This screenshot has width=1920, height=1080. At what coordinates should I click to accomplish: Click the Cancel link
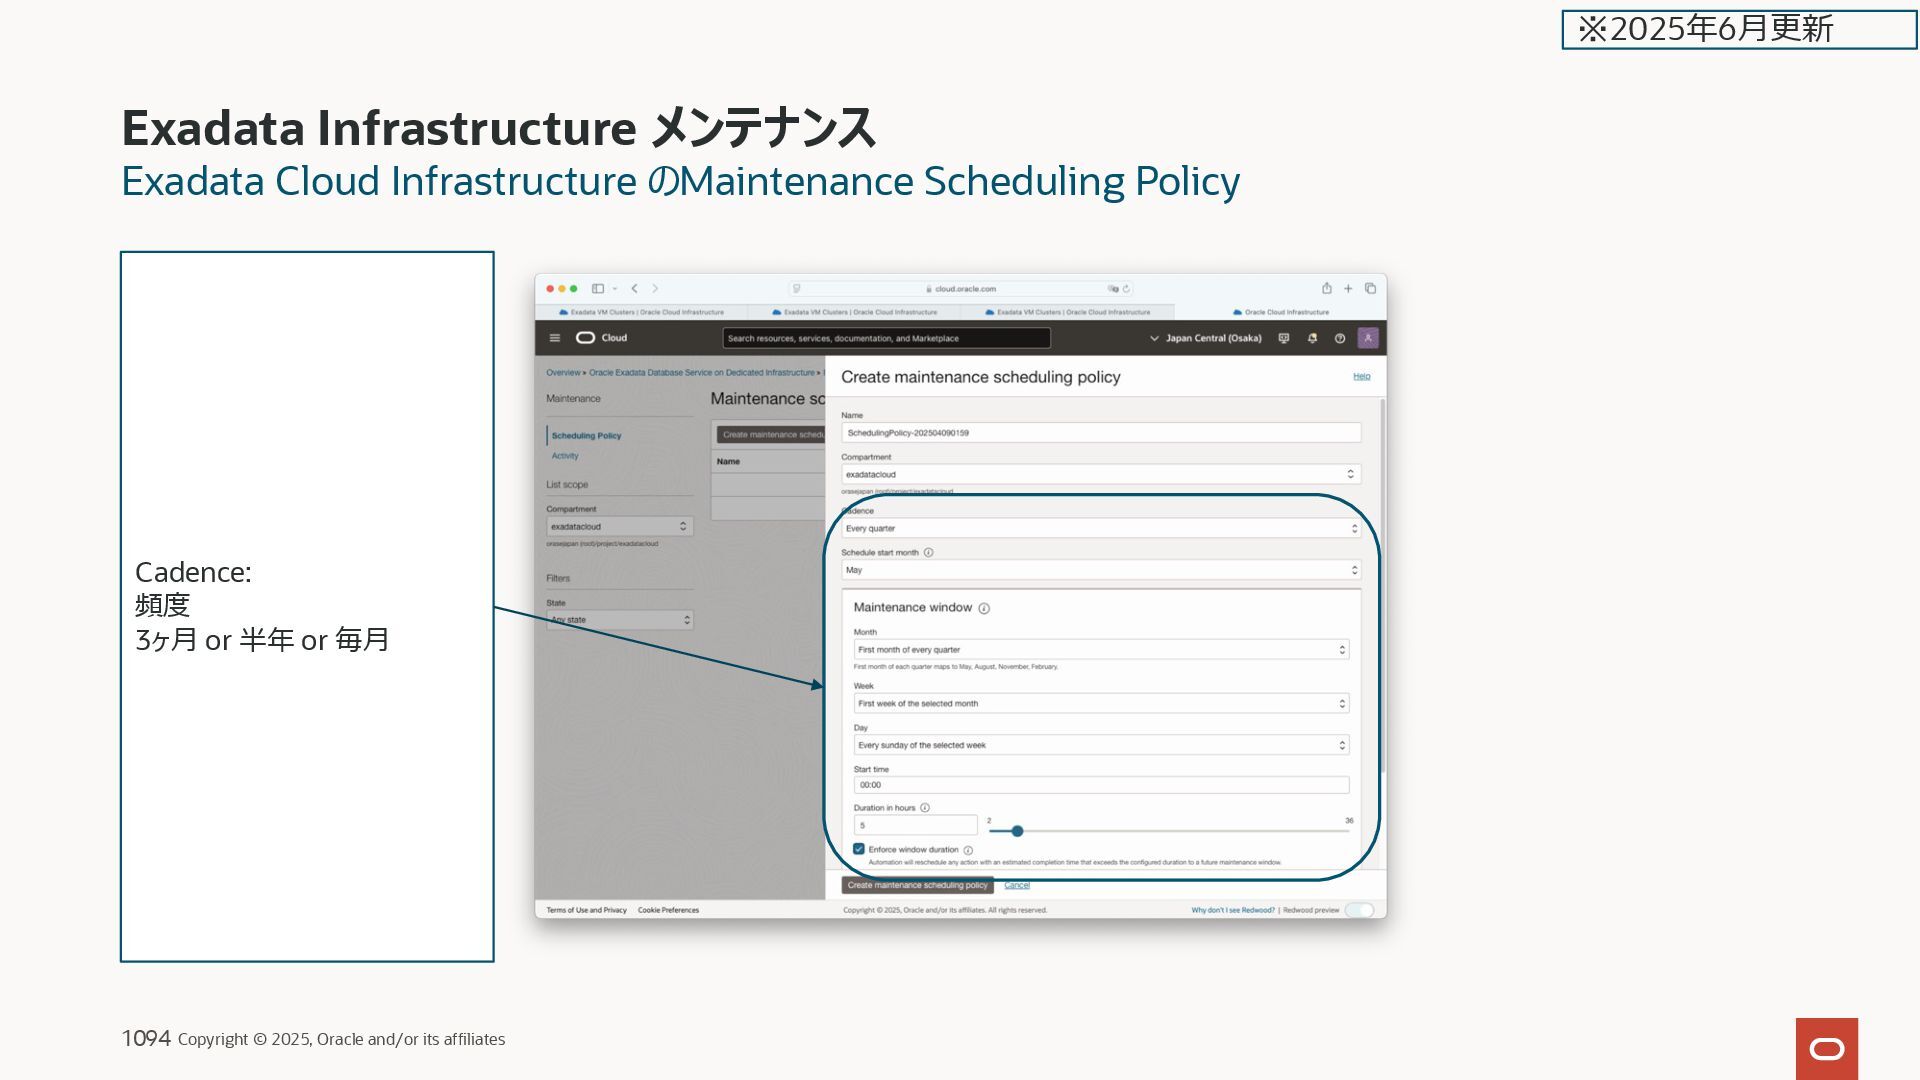coord(1016,885)
